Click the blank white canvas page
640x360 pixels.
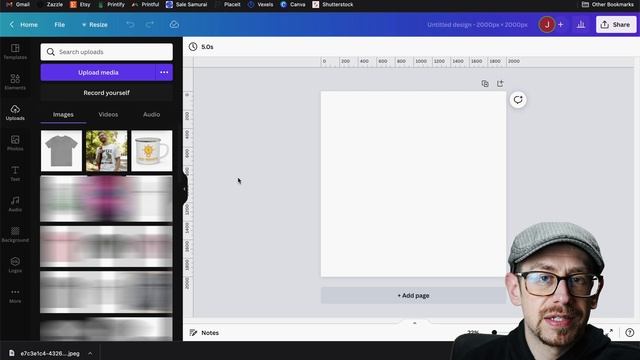(x=413, y=184)
